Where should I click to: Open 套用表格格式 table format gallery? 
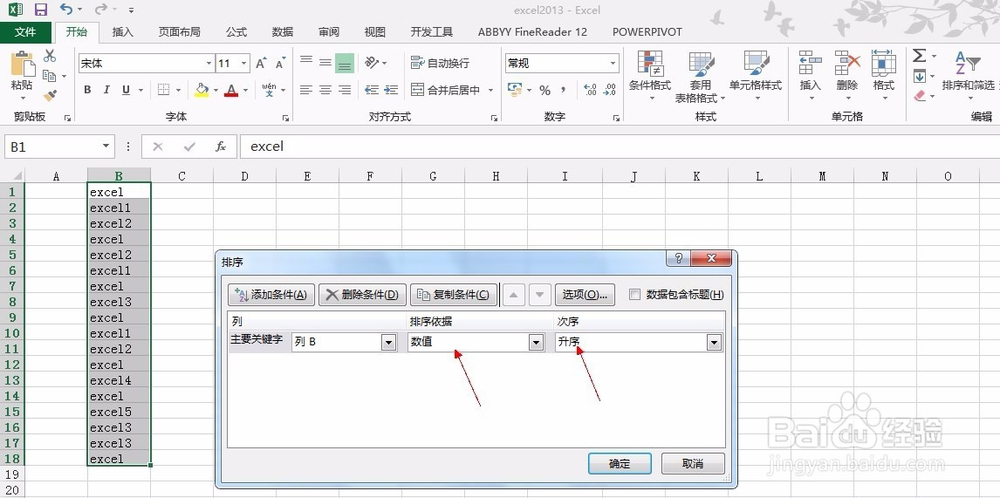700,77
